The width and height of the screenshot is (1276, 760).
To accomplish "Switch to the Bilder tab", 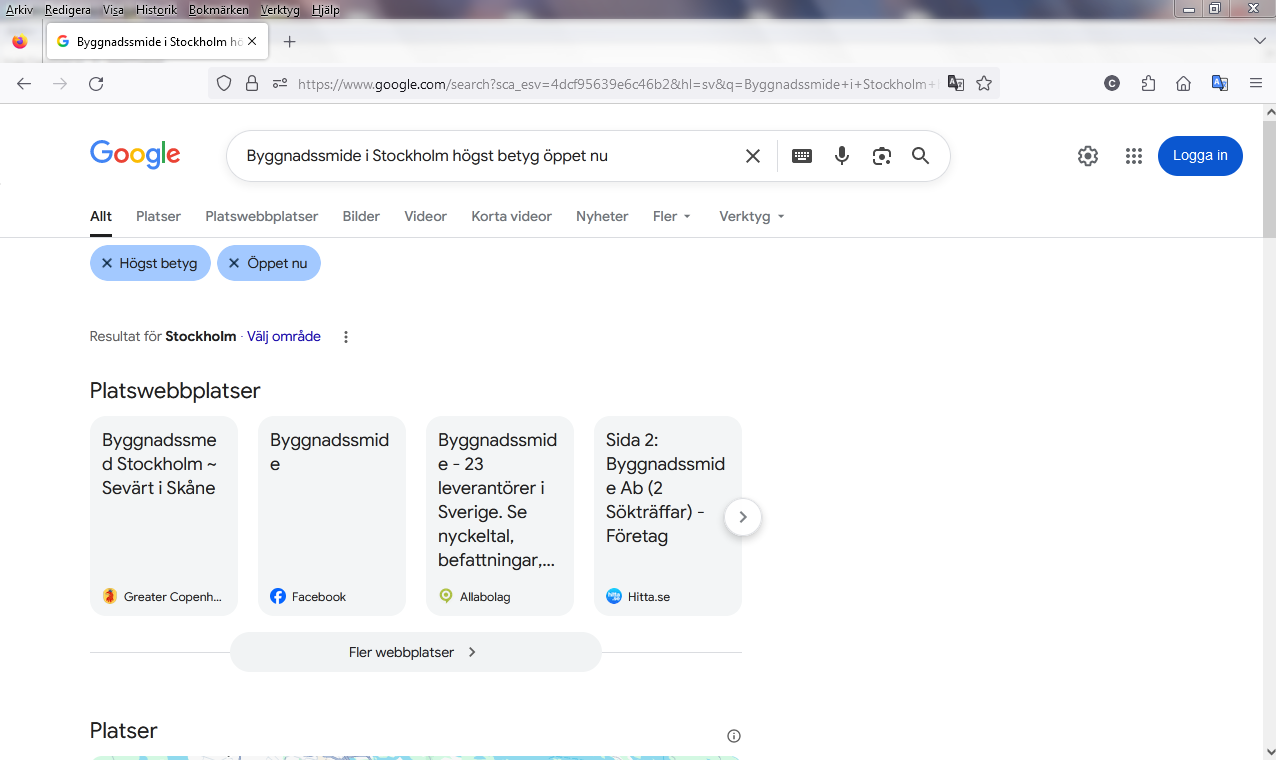I will pyautogui.click(x=361, y=216).
